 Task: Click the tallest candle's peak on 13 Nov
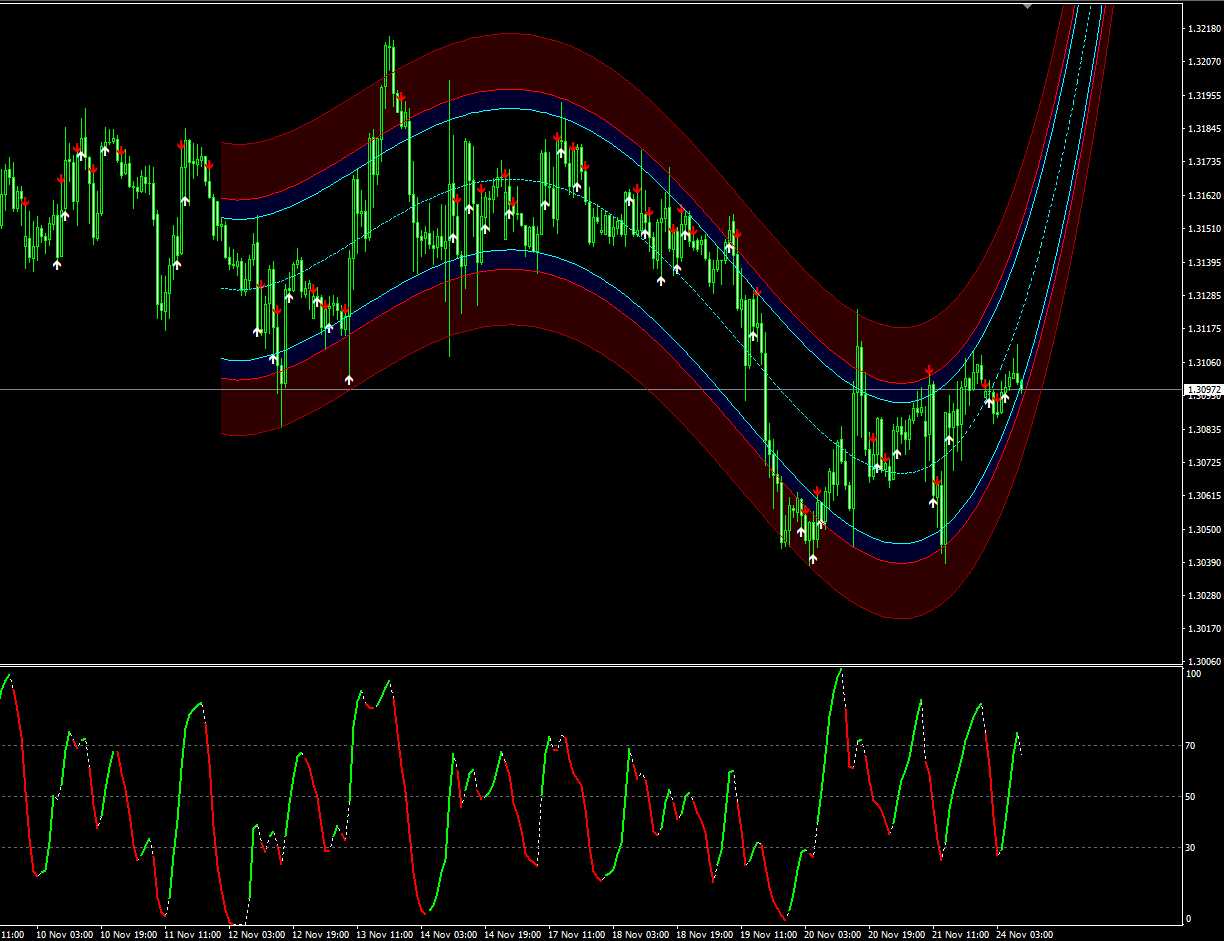coord(388,41)
